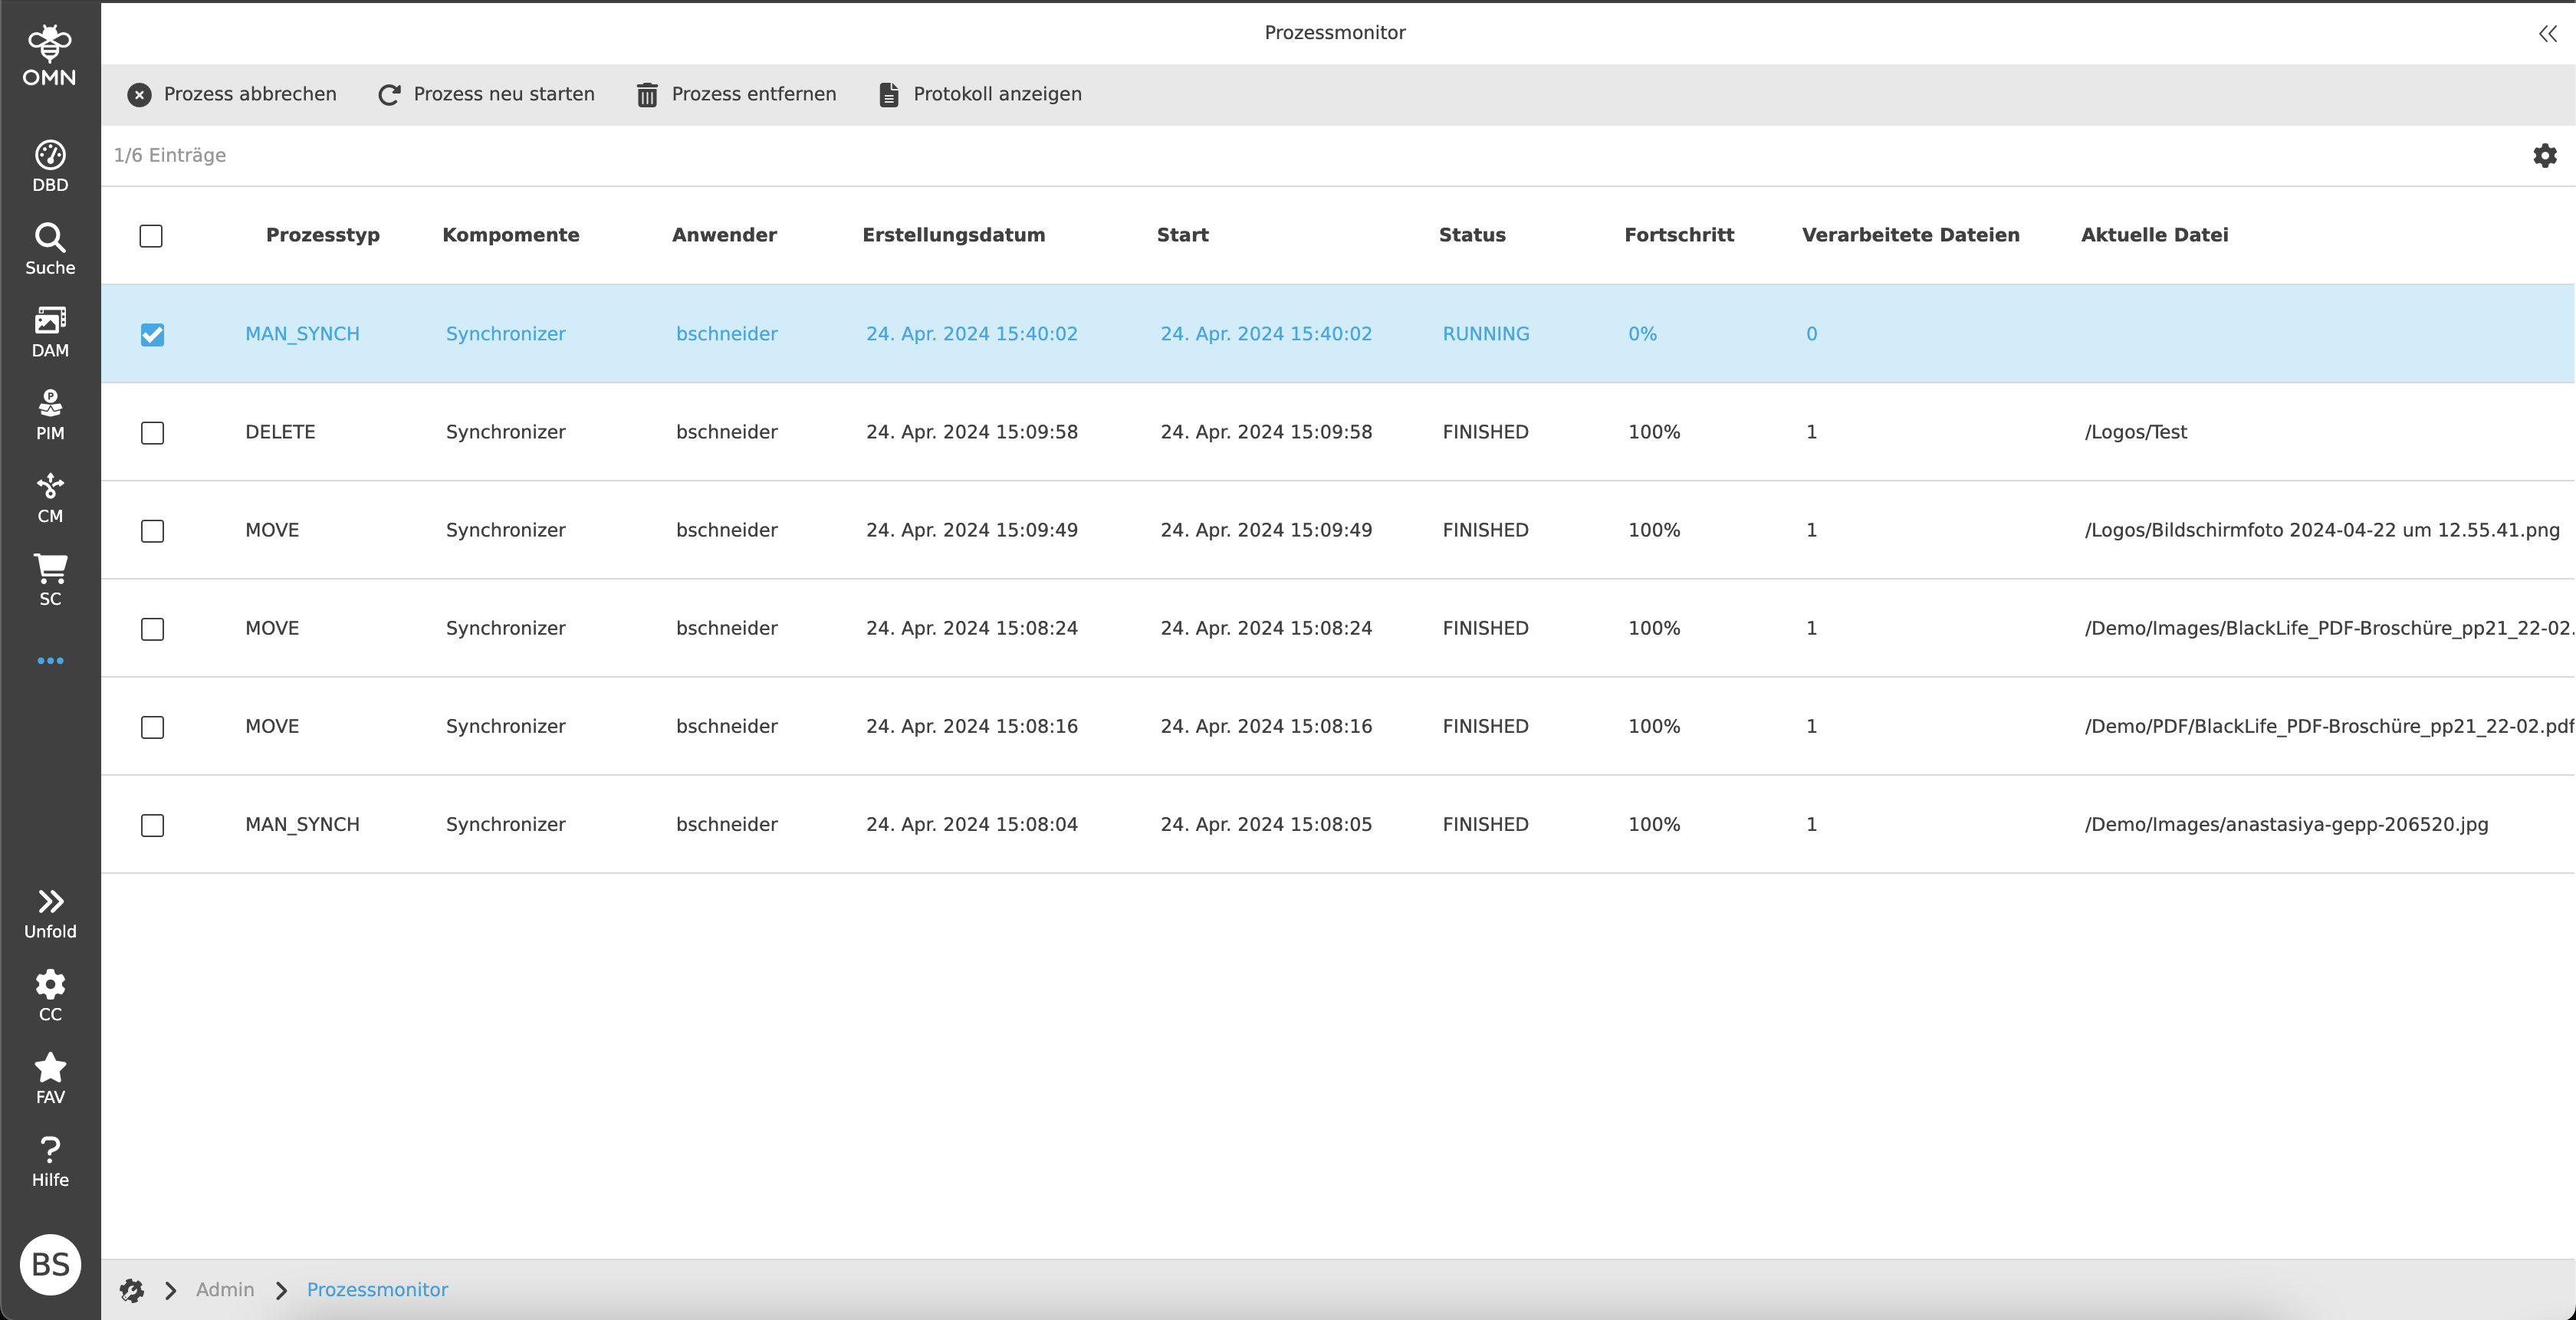This screenshot has width=2576, height=1320.
Task: Open table settings gear icon
Action: [x=2544, y=155]
